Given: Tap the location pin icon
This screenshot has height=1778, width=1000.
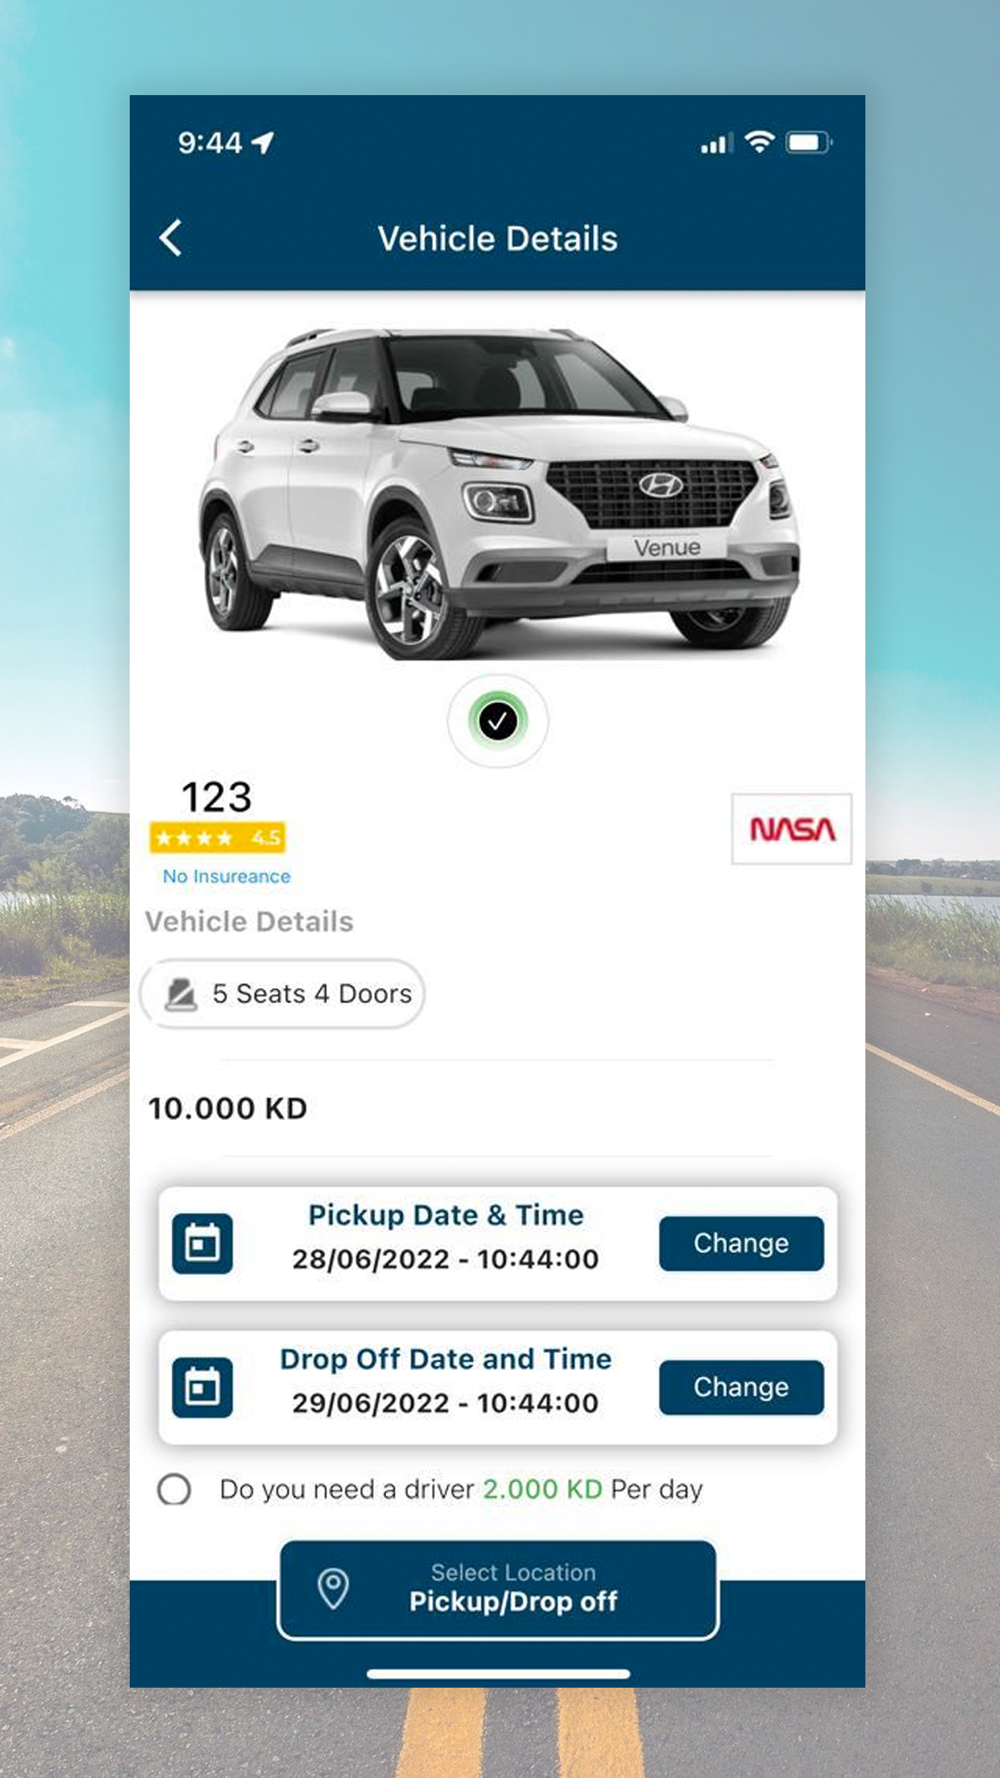Looking at the screenshot, I should (x=333, y=1588).
